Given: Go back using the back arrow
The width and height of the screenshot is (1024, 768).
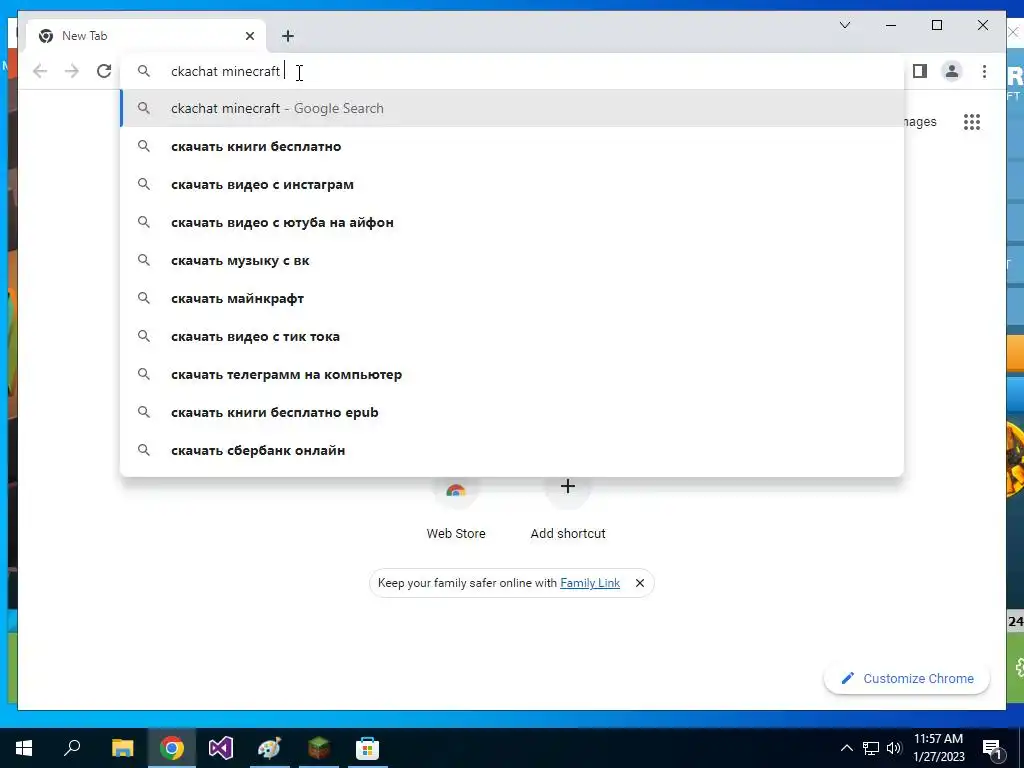Looking at the screenshot, I should point(40,71).
